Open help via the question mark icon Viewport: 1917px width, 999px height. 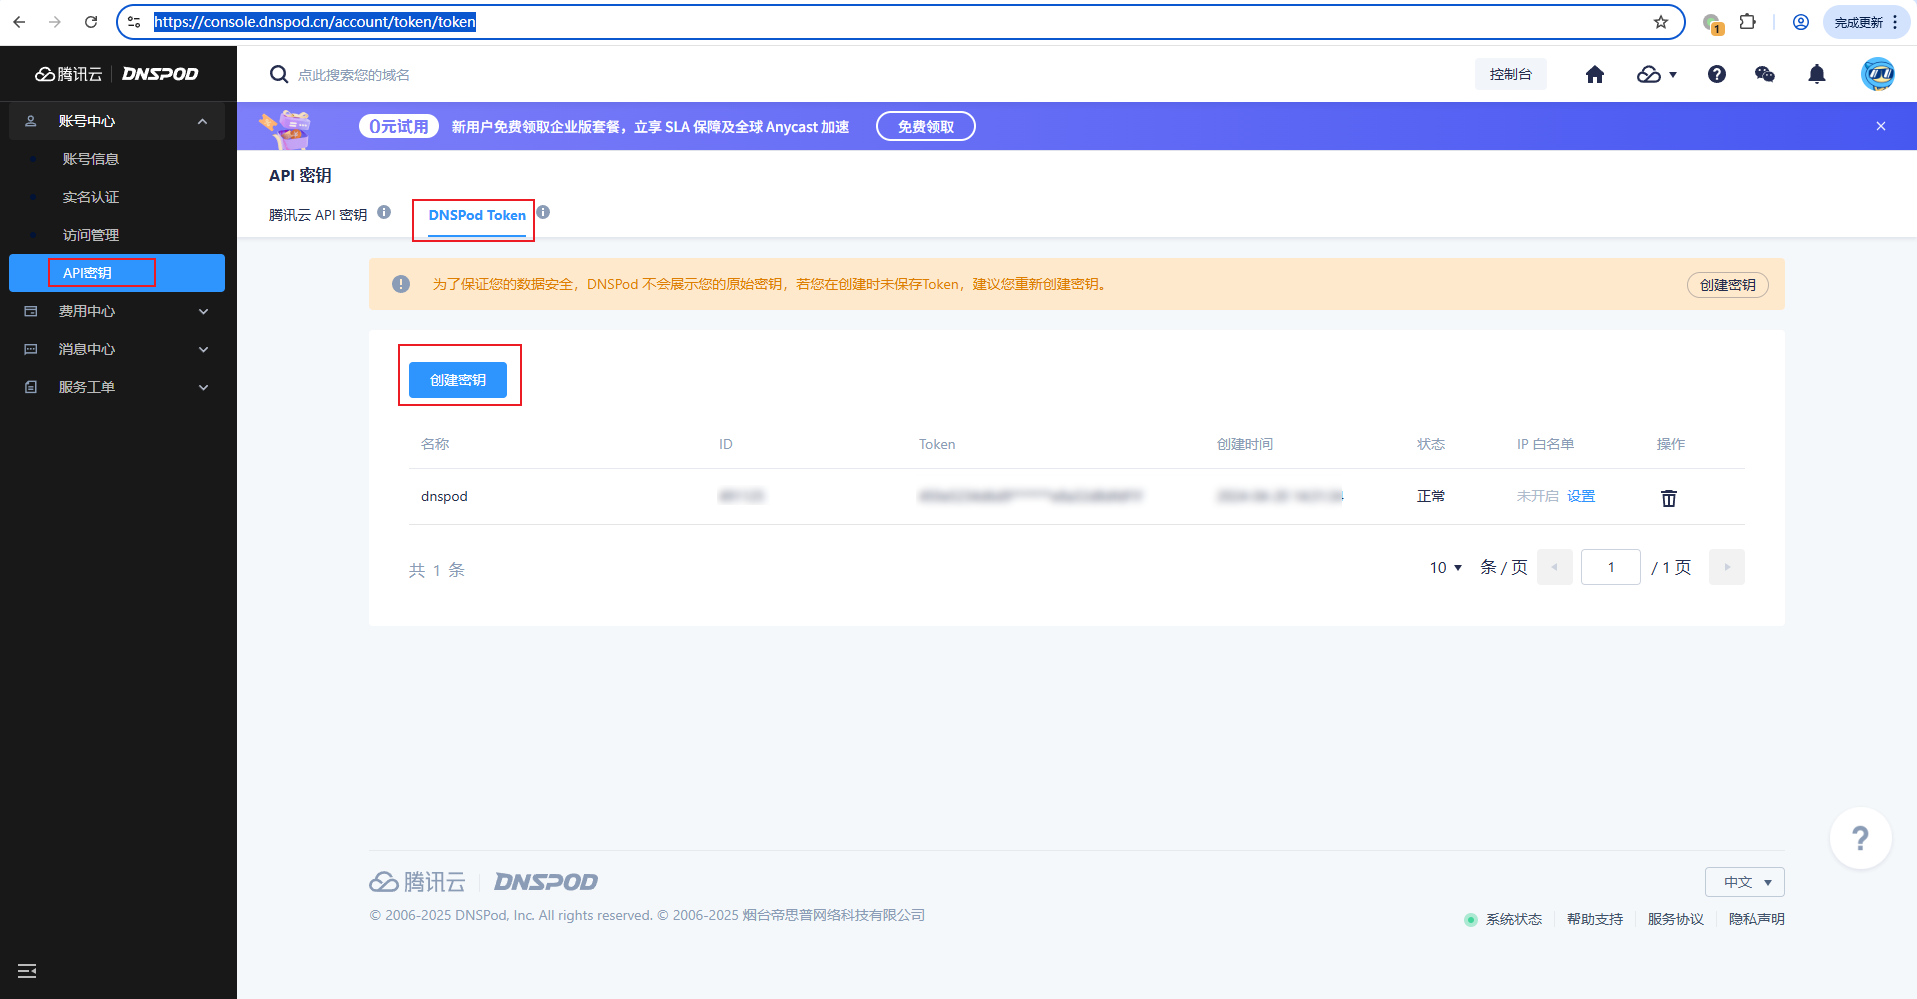pos(1717,74)
